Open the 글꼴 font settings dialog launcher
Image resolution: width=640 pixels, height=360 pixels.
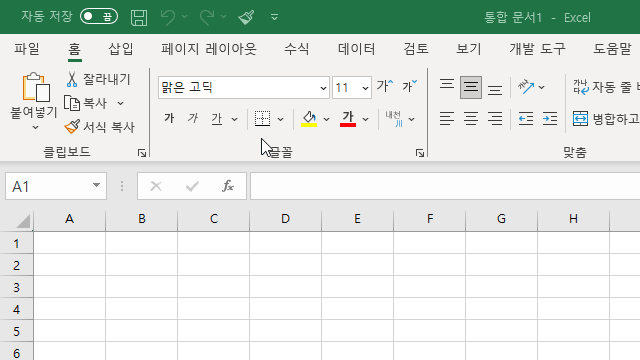(420, 153)
